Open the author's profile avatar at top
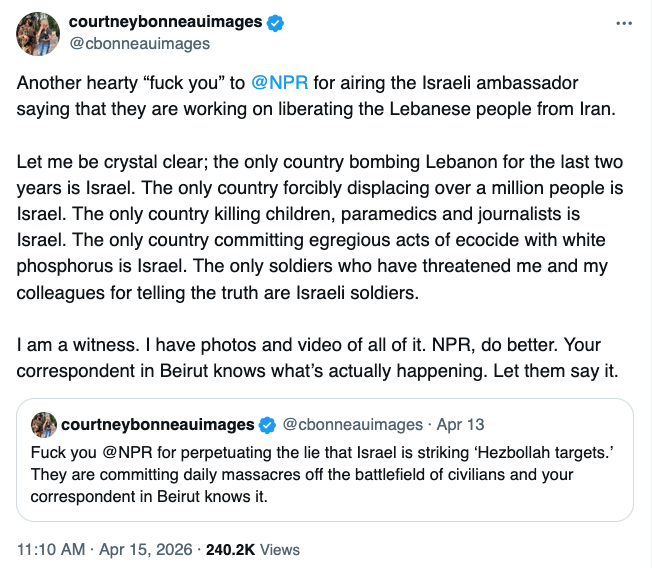Image resolution: width=652 pixels, height=568 pixels. [x=35, y=33]
